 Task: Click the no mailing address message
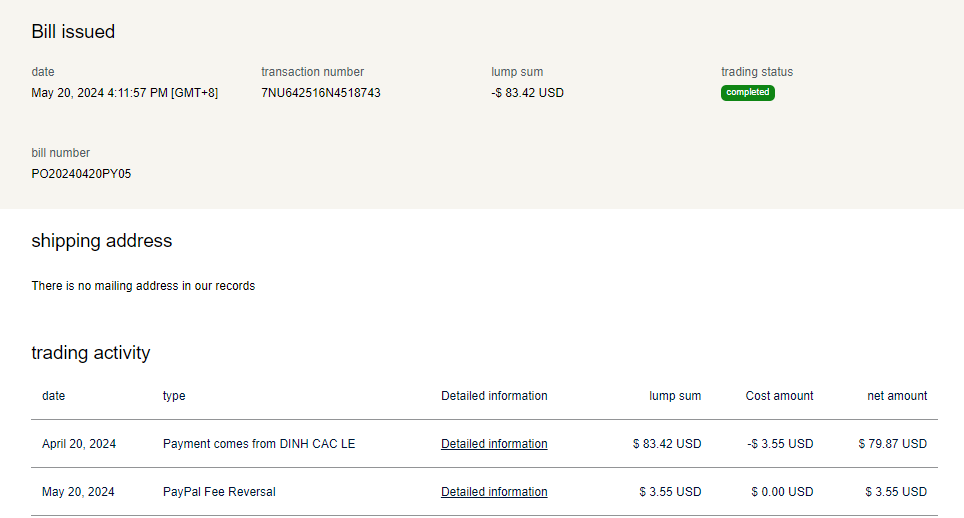[x=143, y=286]
